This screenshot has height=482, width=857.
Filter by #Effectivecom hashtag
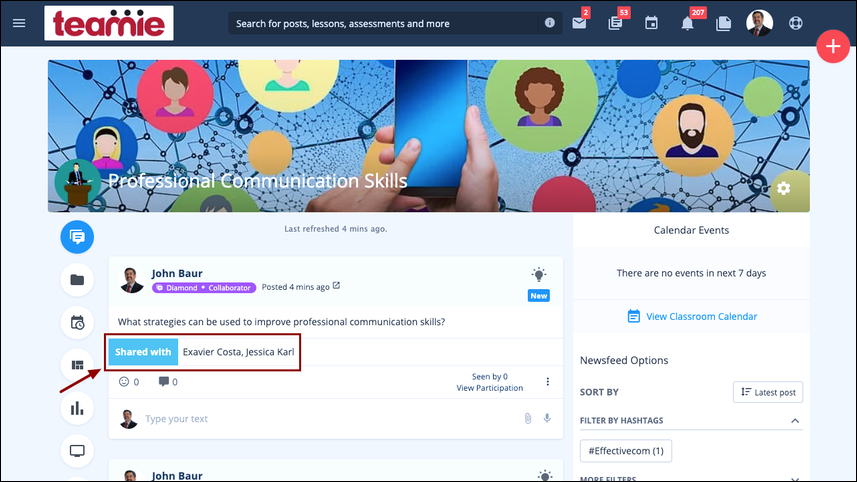(x=626, y=451)
